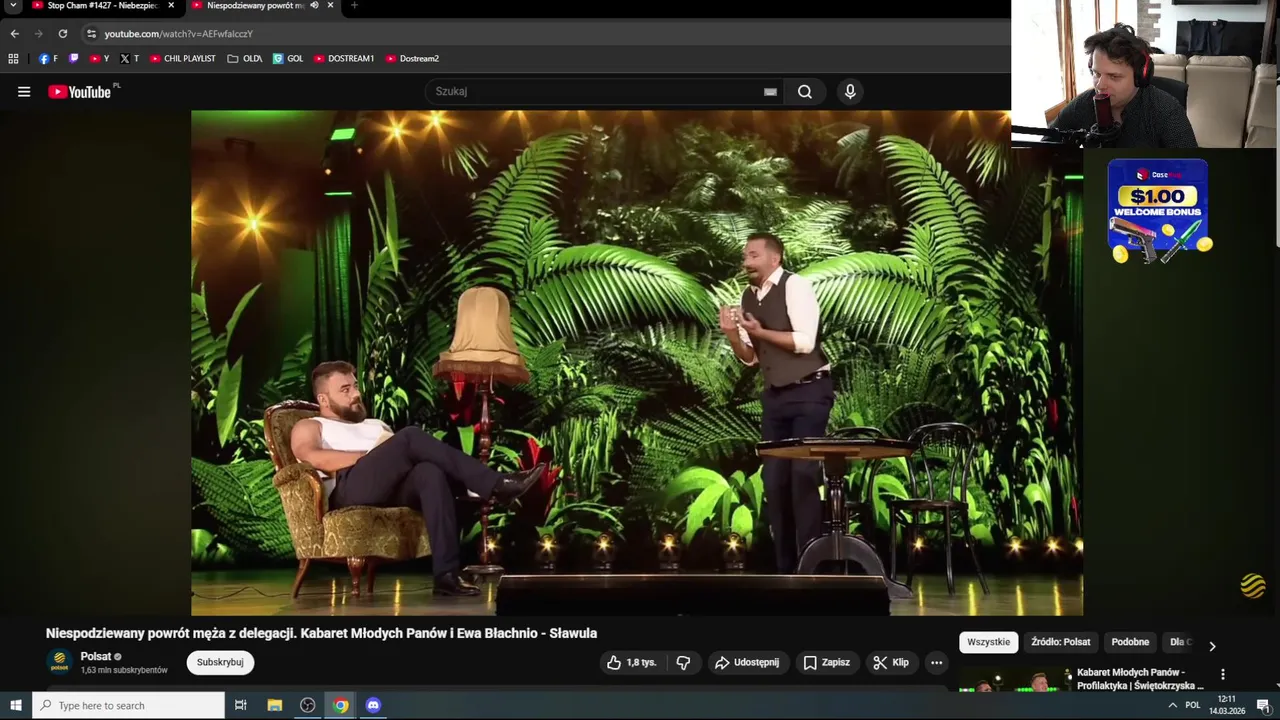Open the Polsat channel name link

click(96, 657)
